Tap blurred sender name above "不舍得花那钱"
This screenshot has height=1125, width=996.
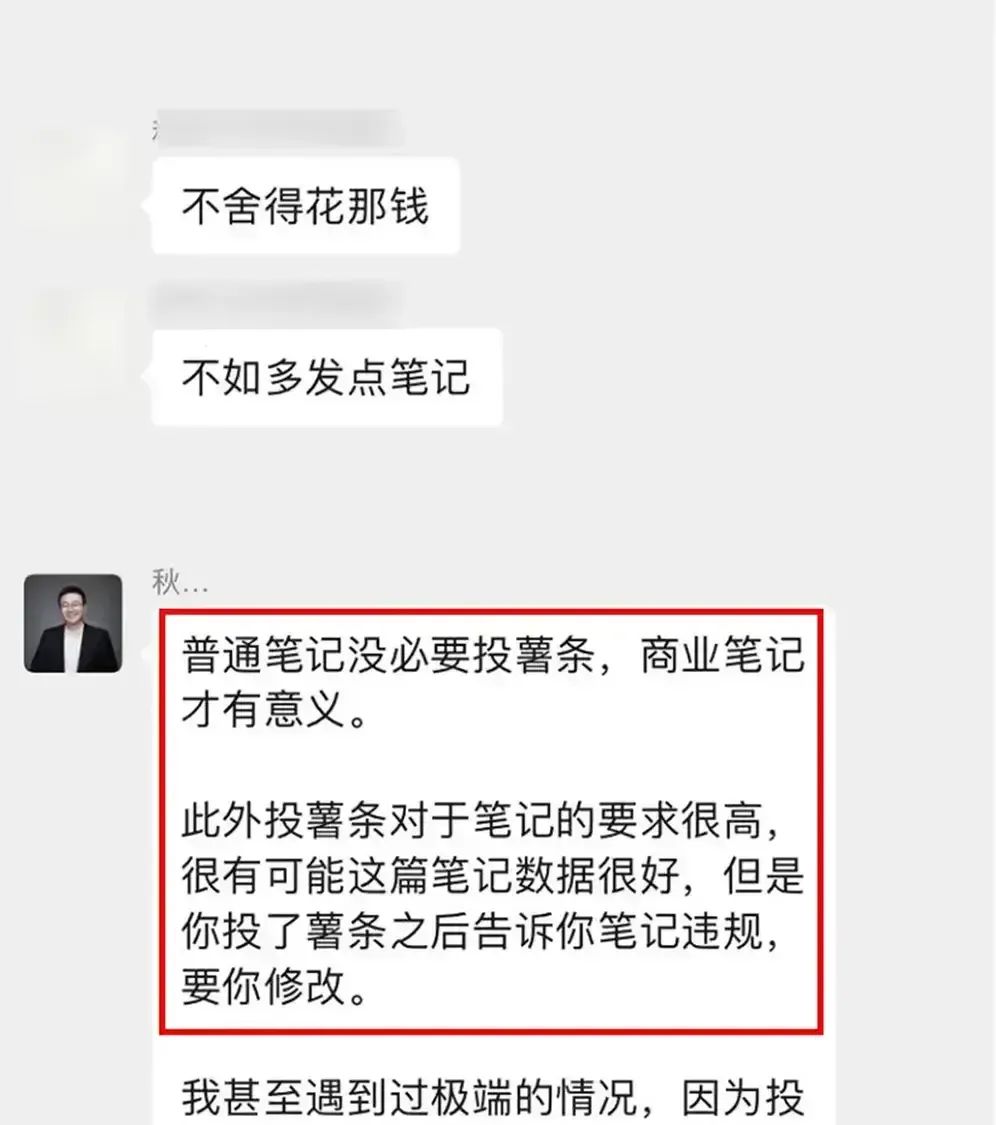(278, 129)
